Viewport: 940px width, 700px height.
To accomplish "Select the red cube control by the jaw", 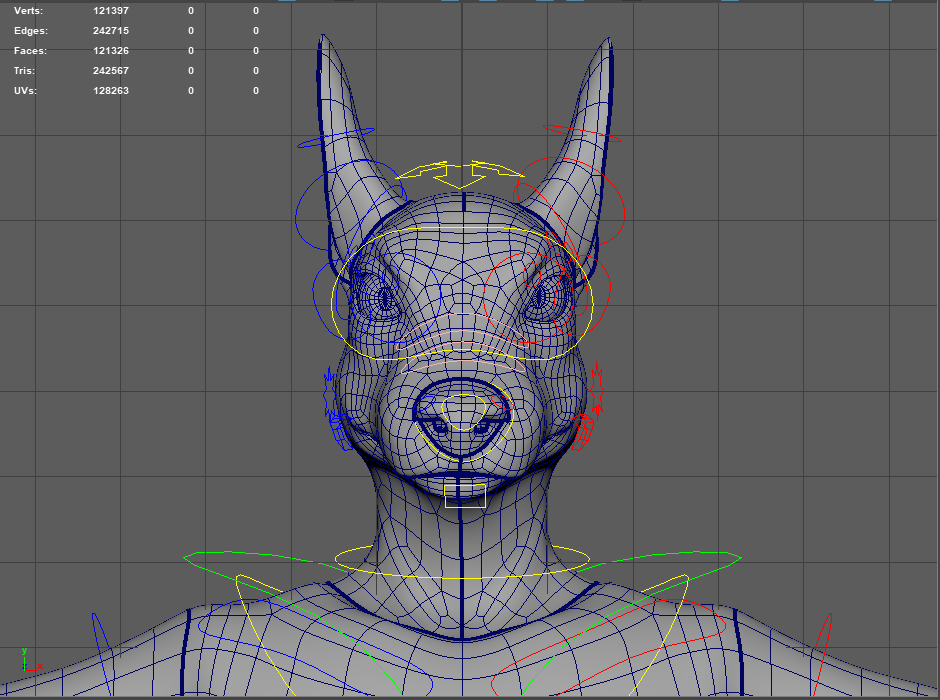I will 582,432.
